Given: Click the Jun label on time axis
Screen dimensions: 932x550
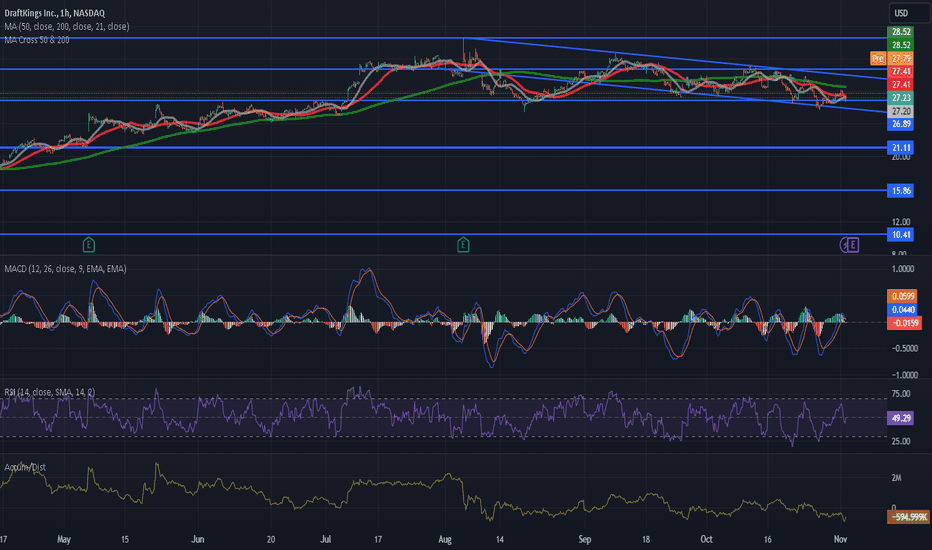Looking at the screenshot, I should [198, 539].
